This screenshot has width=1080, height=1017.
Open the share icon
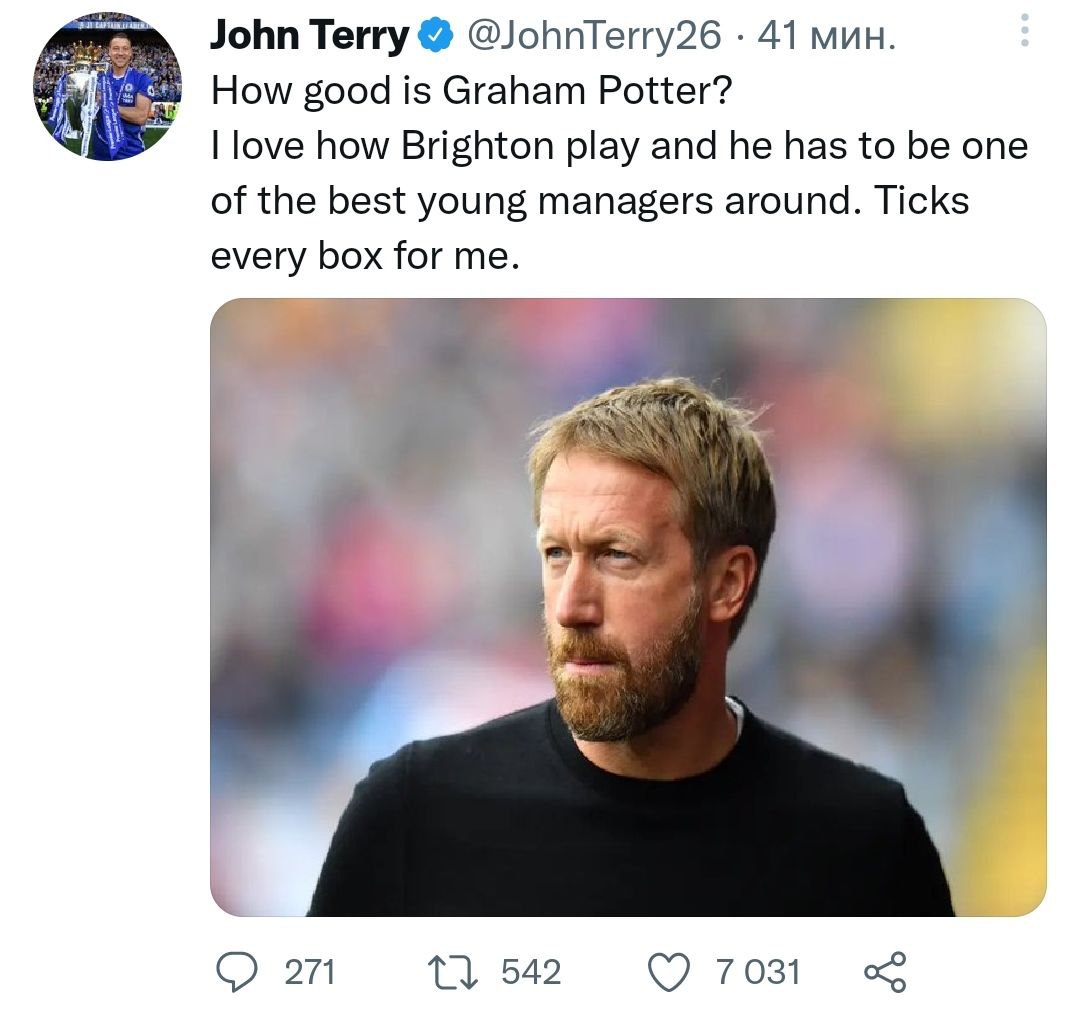884,971
